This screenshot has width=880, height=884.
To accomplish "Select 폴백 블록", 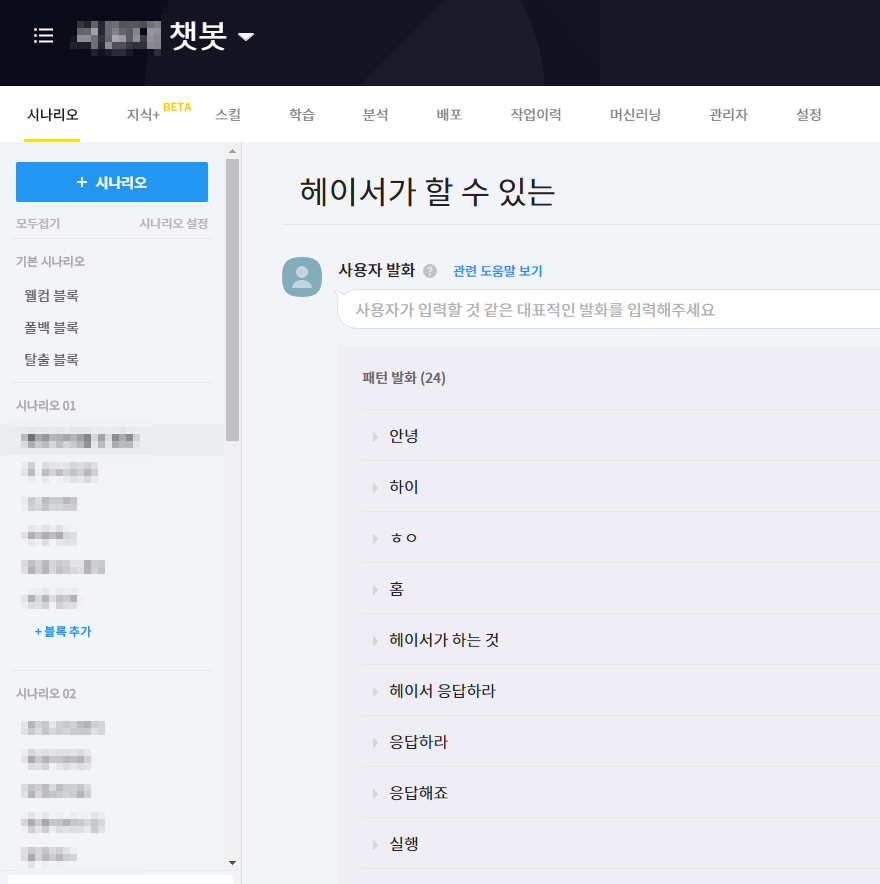I will (x=51, y=328).
